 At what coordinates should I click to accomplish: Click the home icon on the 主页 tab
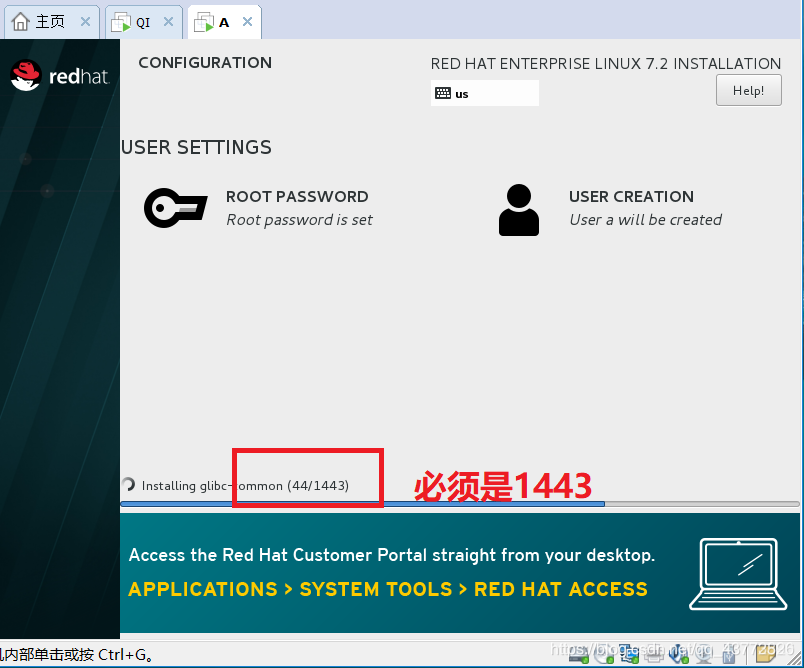coord(21,22)
